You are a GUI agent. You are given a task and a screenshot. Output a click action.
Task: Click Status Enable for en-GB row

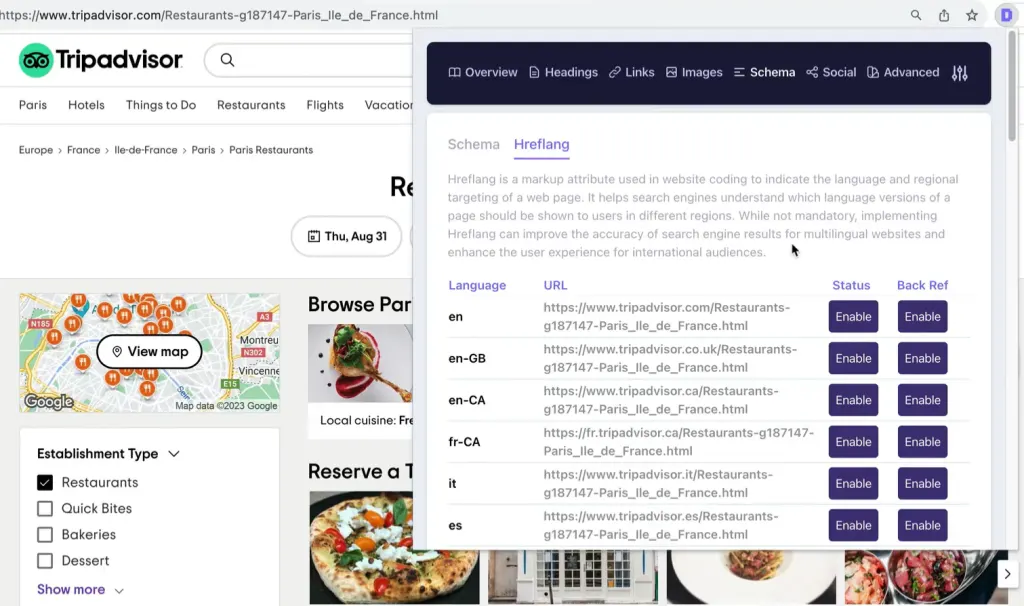click(x=853, y=359)
